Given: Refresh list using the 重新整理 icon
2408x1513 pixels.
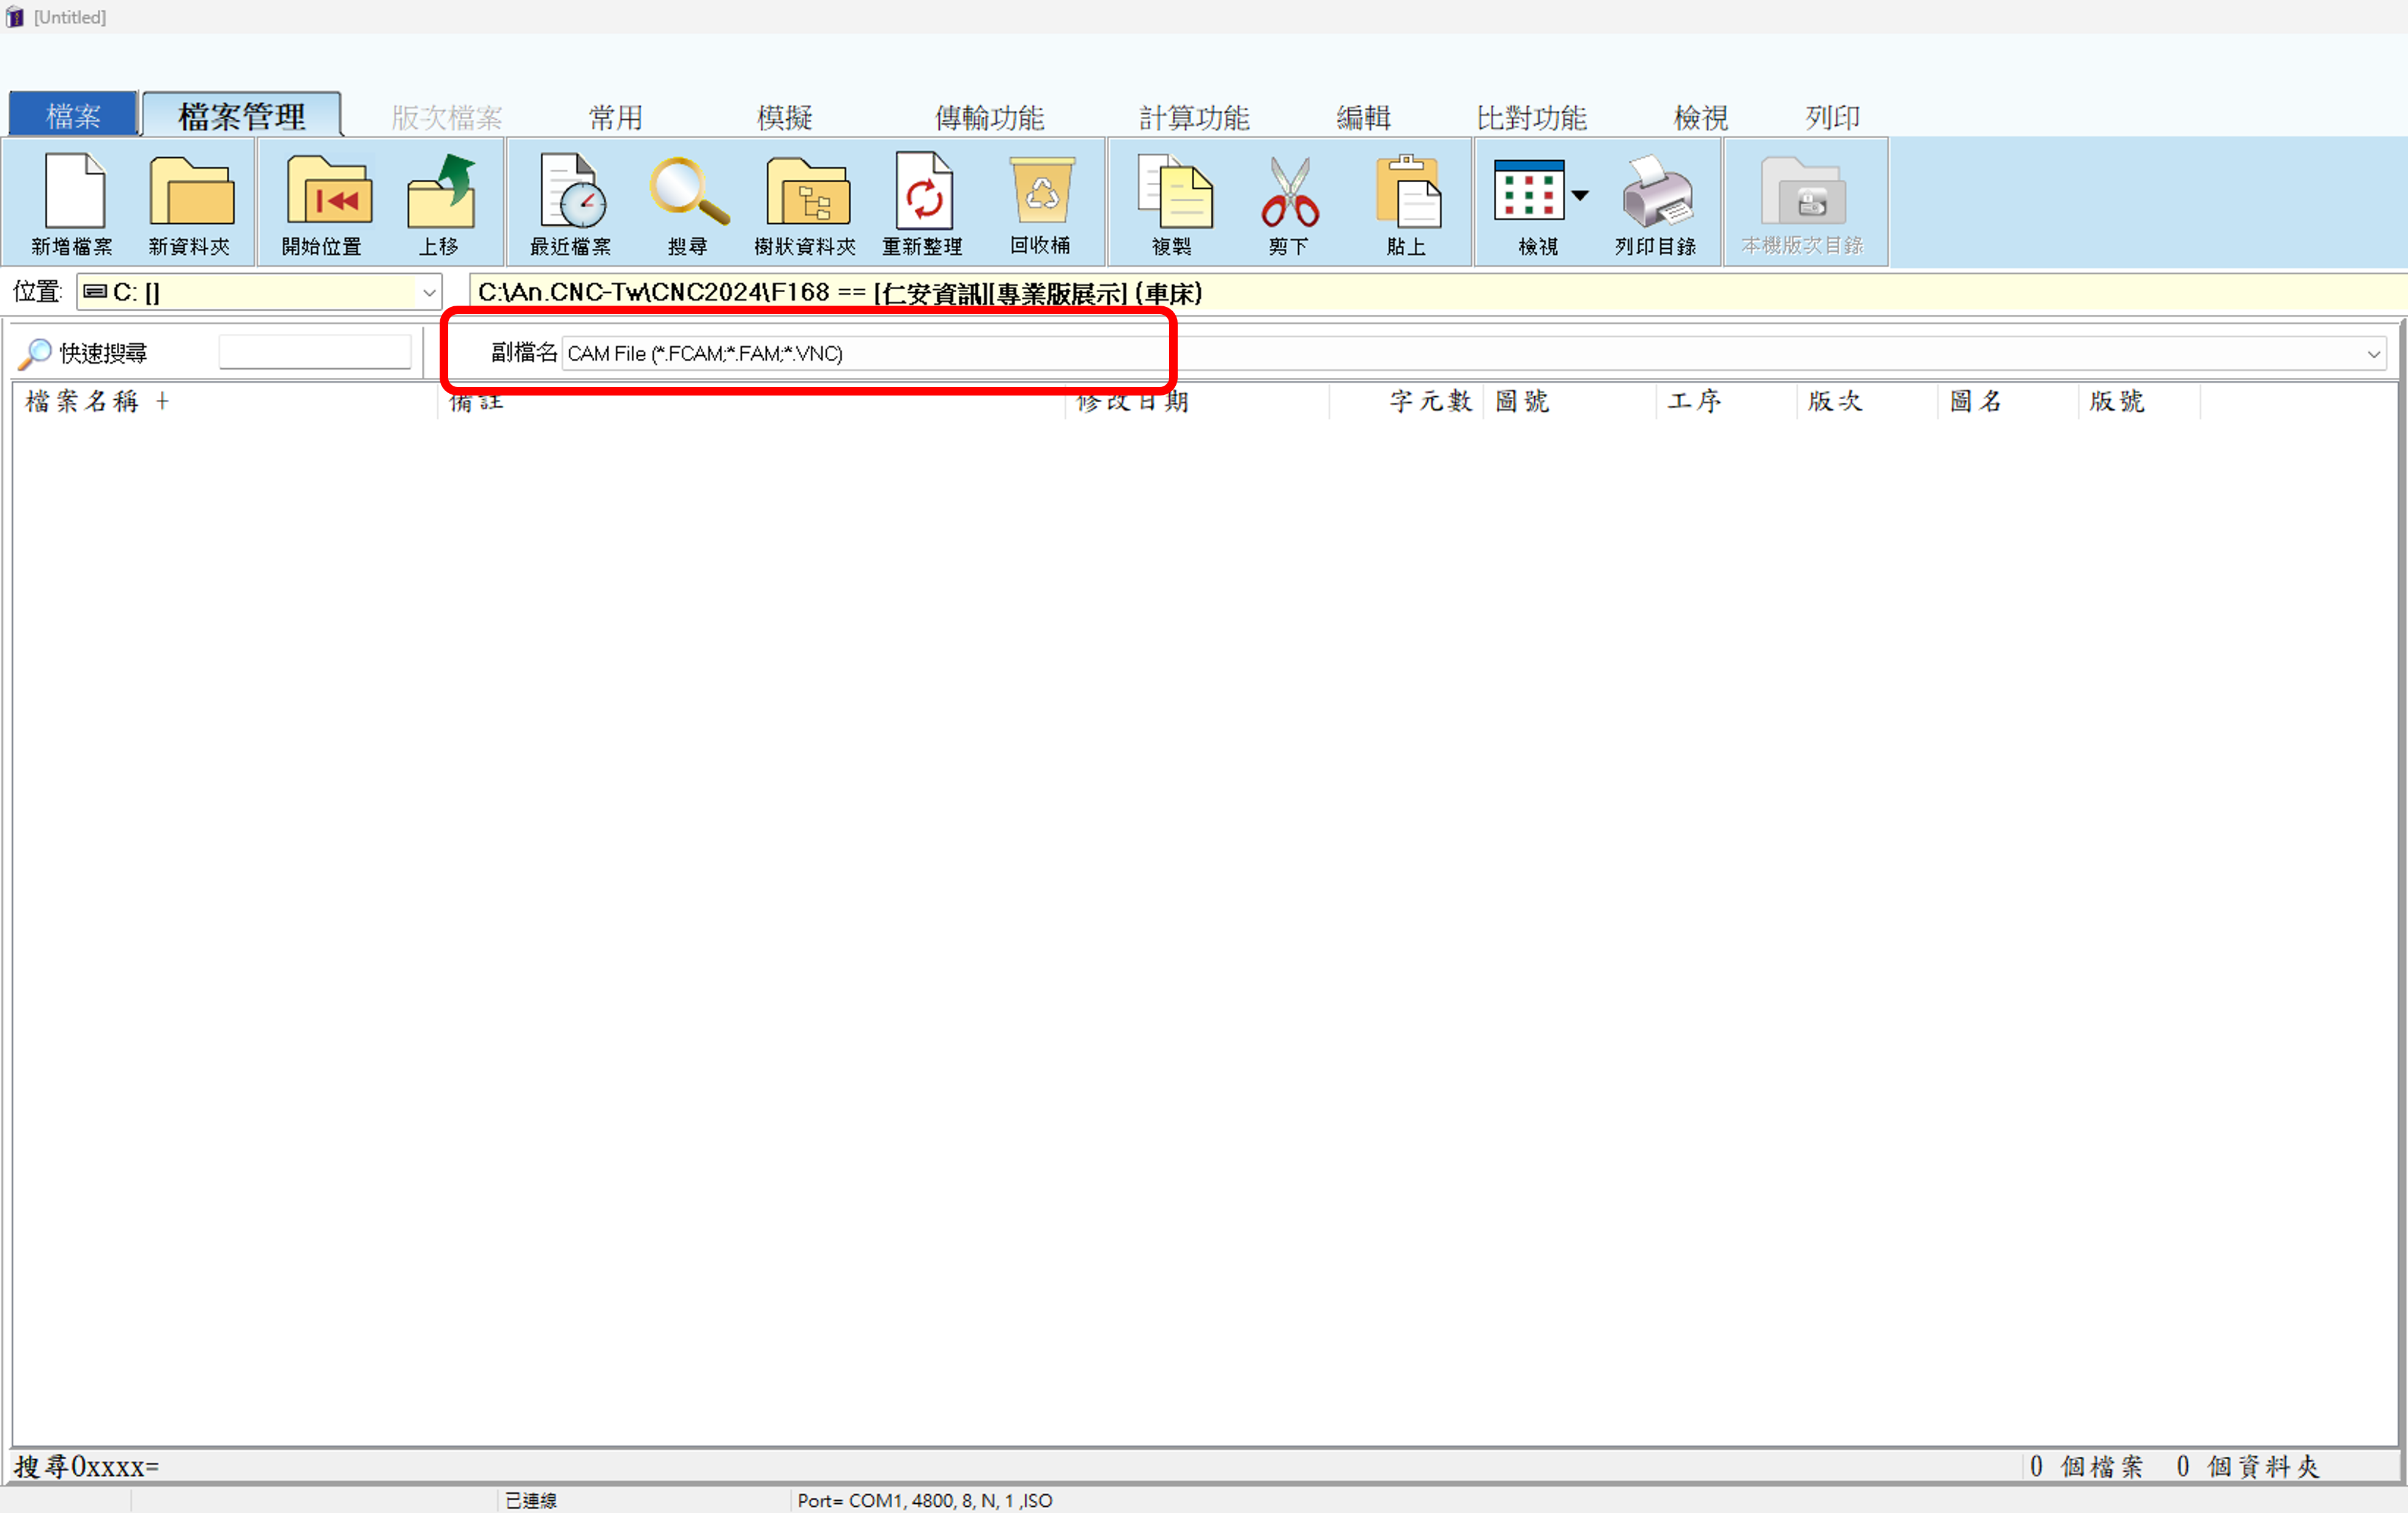Looking at the screenshot, I should 923,192.
